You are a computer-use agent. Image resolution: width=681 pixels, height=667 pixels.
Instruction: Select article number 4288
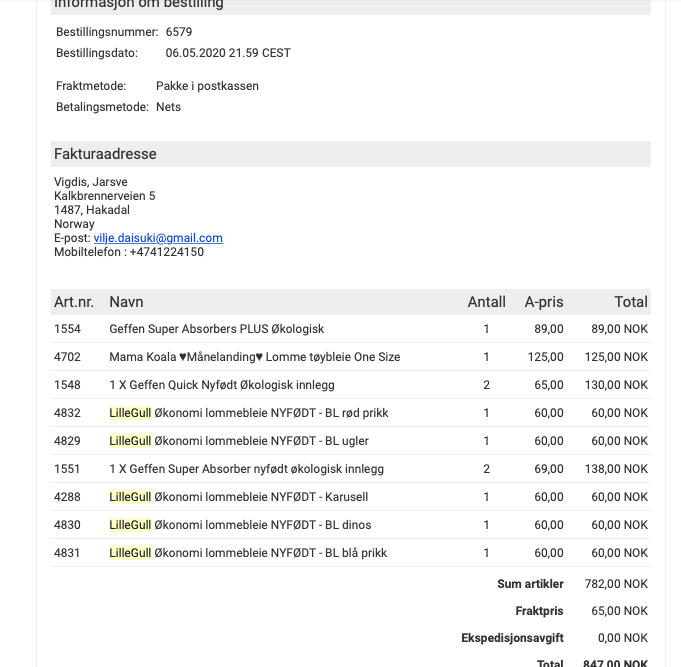pyautogui.click(x=67, y=497)
